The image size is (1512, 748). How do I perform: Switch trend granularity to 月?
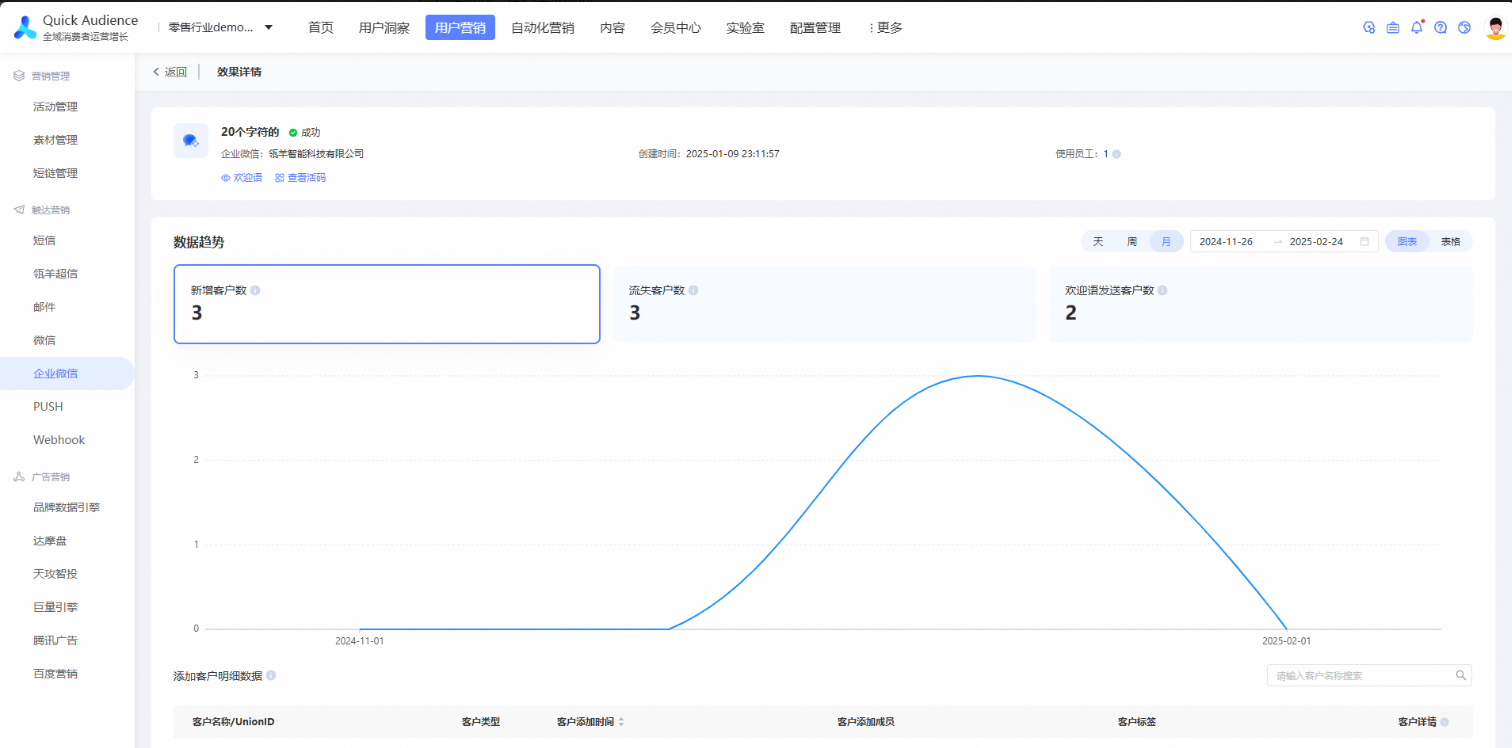(1166, 241)
